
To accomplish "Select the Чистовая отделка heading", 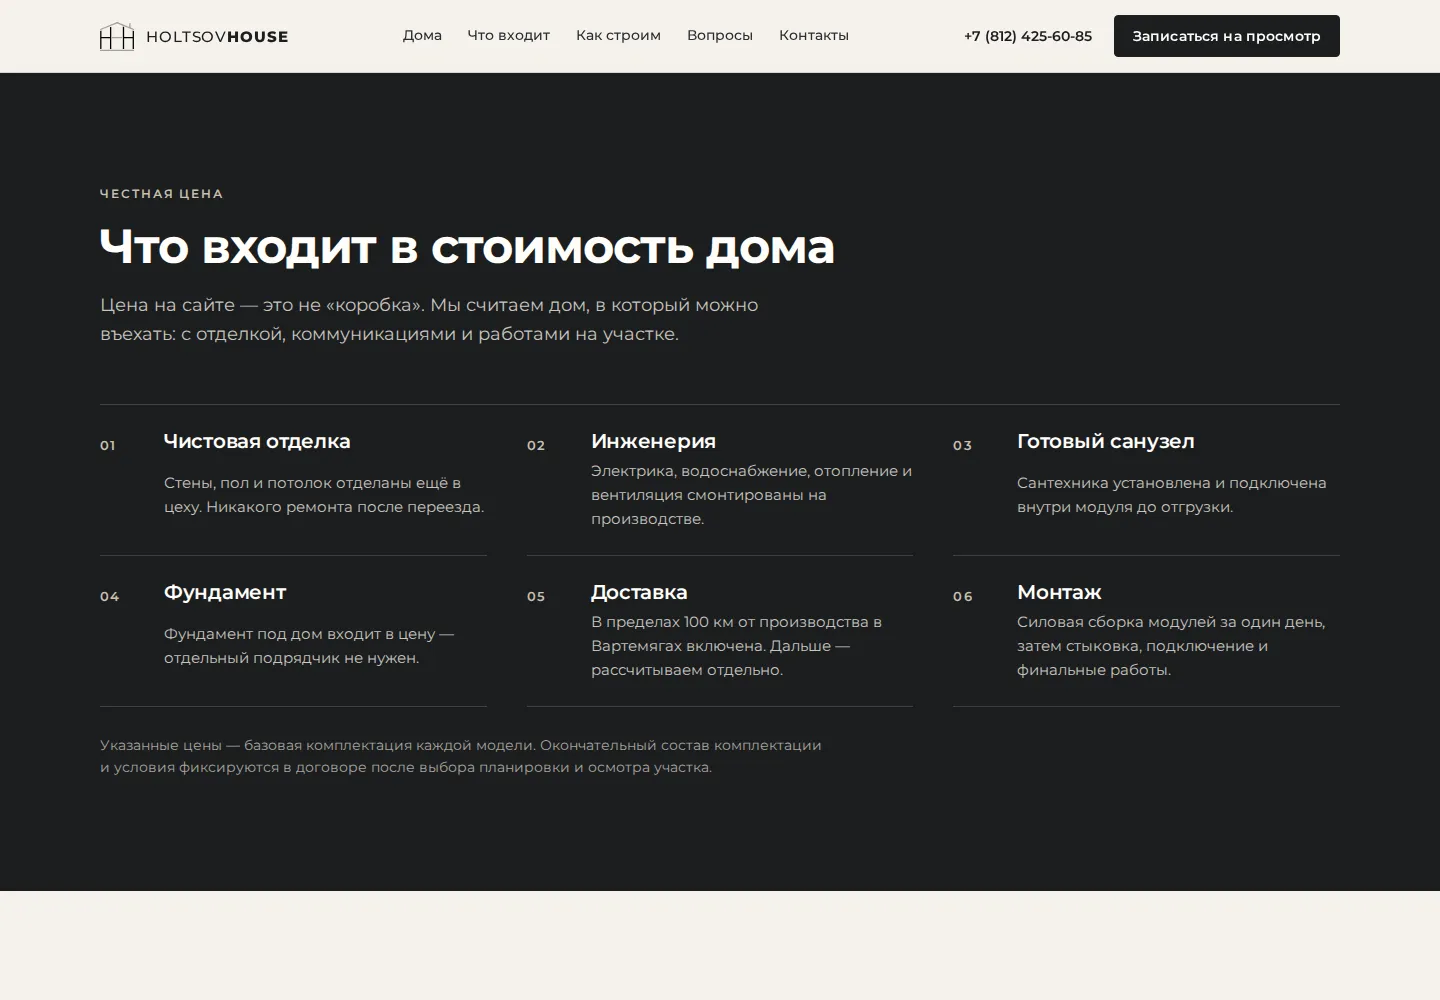I will click(257, 441).
